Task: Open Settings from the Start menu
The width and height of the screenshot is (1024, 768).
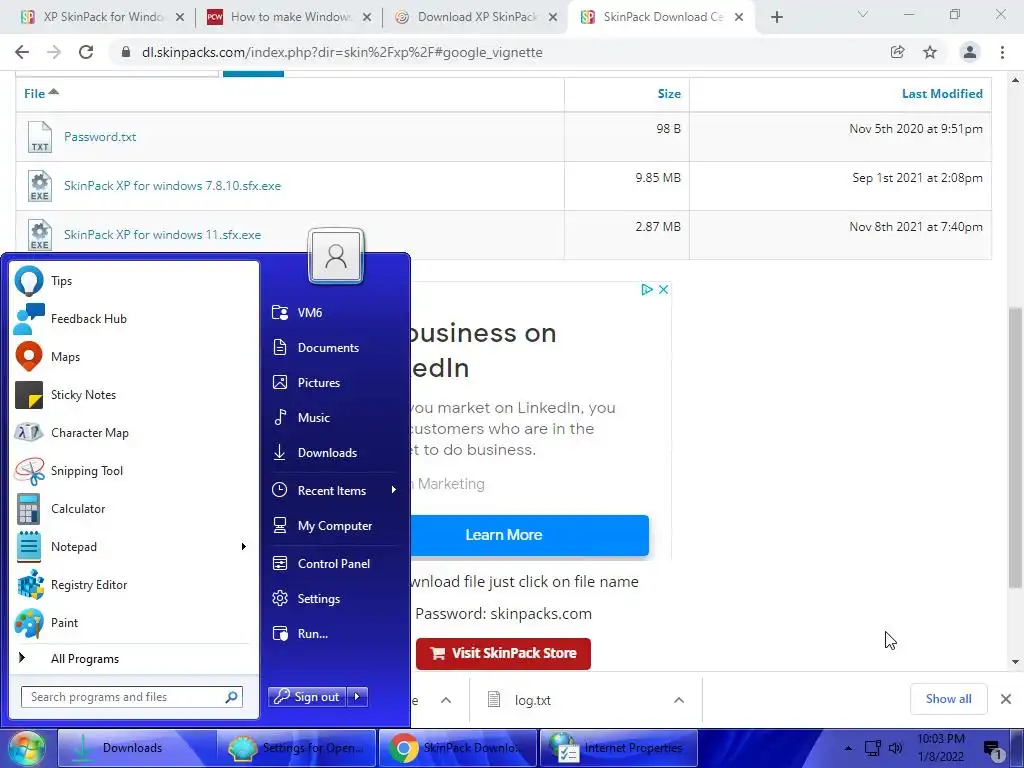Action: tap(333, 598)
